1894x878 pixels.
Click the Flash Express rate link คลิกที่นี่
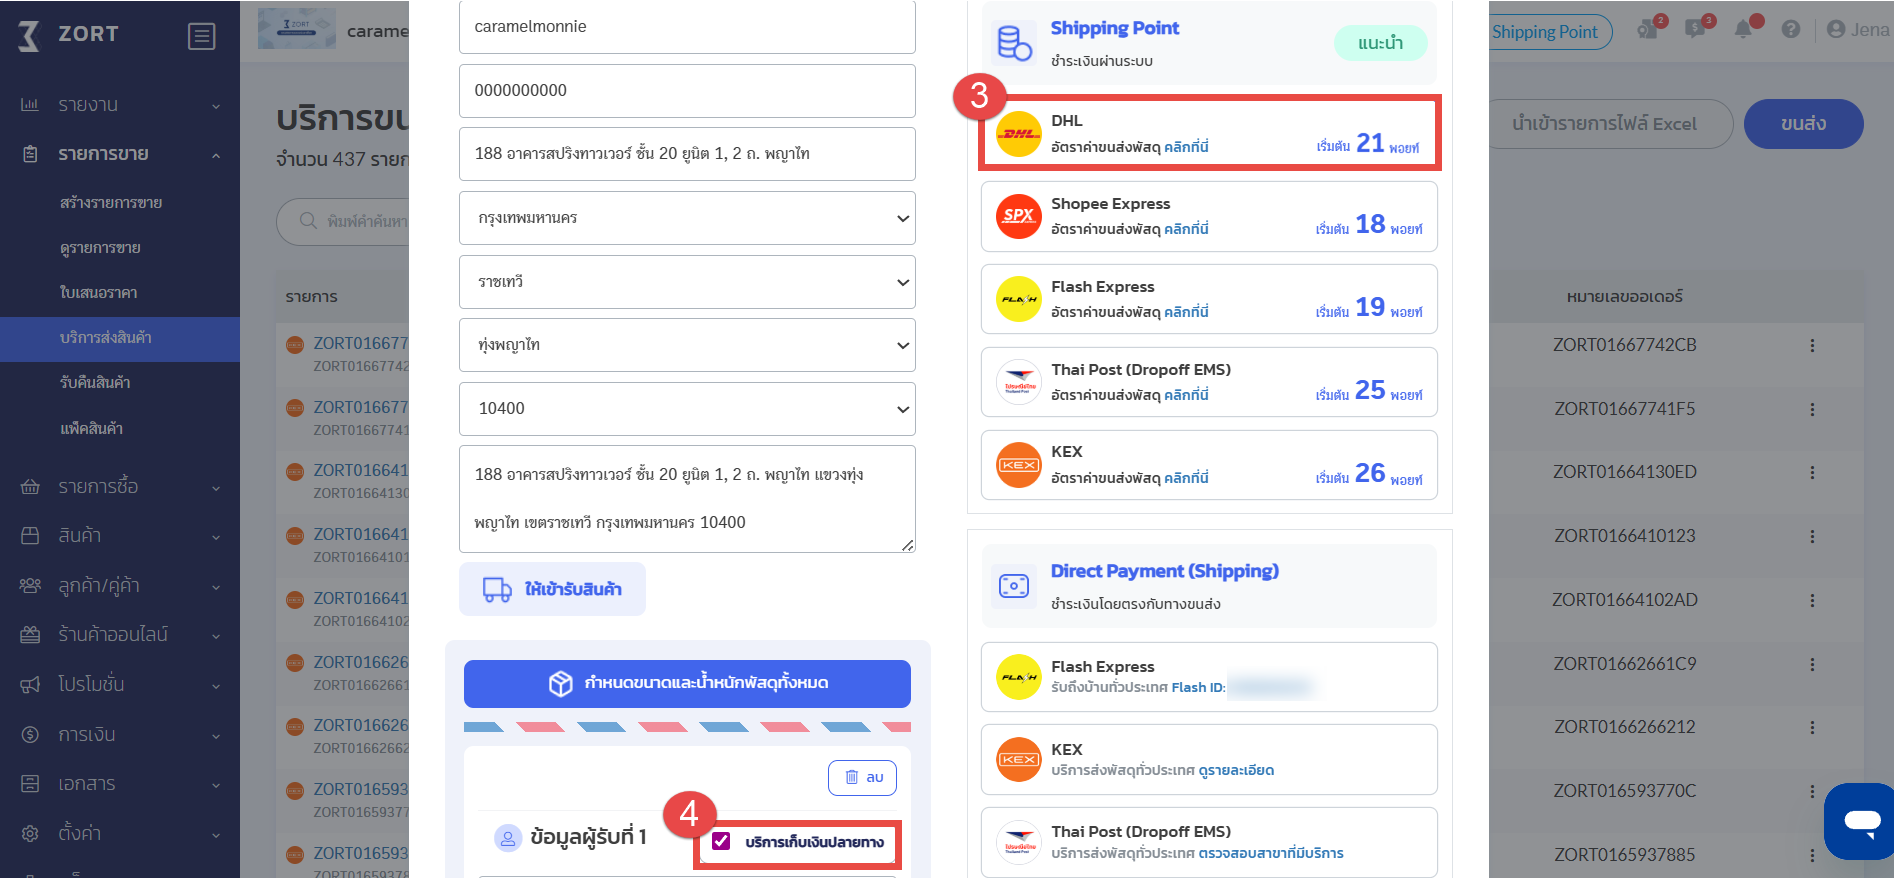(1186, 312)
